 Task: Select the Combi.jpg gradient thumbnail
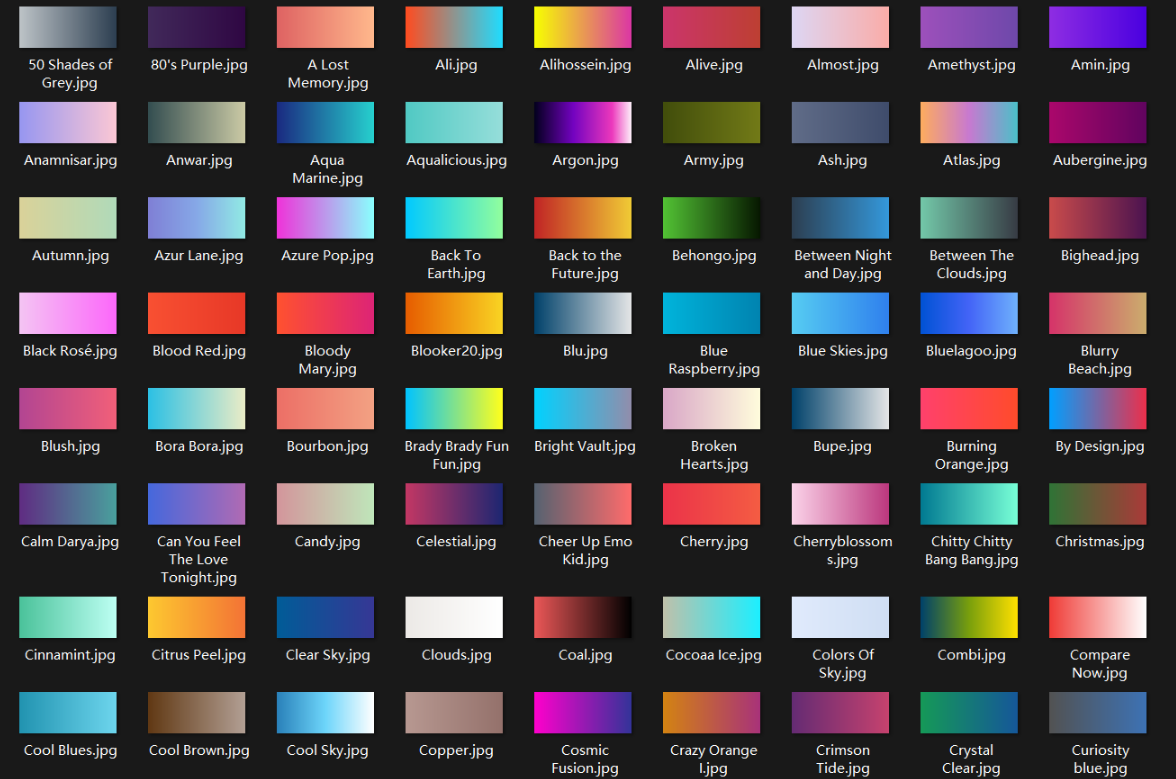[x=969, y=617]
